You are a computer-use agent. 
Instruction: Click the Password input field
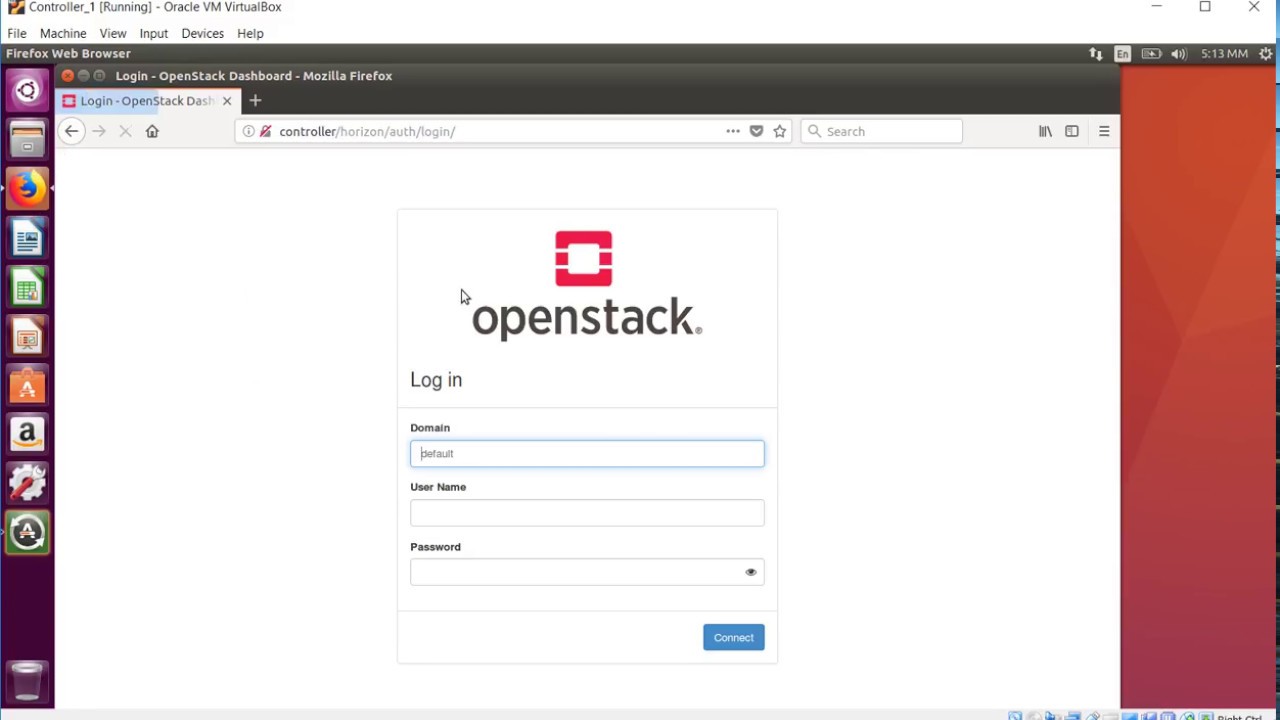(x=587, y=572)
